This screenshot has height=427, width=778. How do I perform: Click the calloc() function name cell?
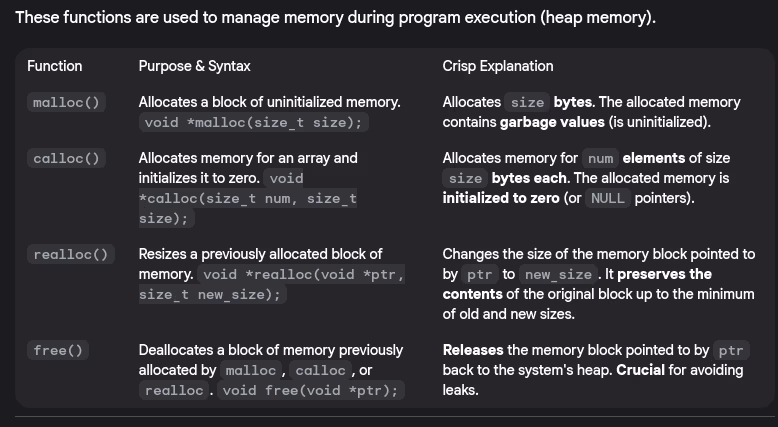pyautogui.click(x=67, y=159)
